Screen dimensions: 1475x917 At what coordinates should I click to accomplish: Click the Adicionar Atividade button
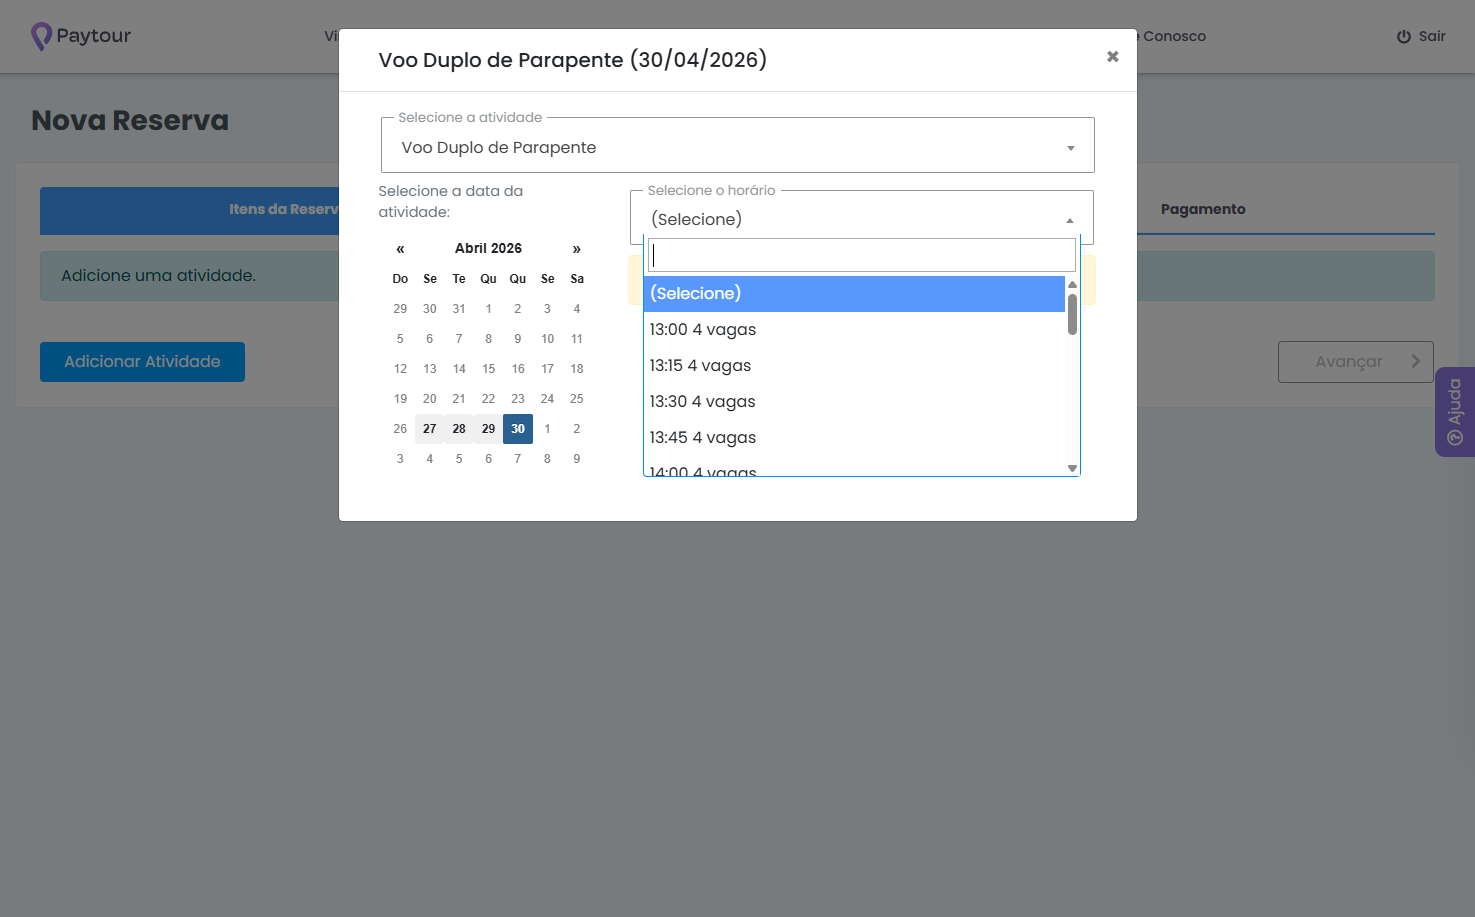142,362
